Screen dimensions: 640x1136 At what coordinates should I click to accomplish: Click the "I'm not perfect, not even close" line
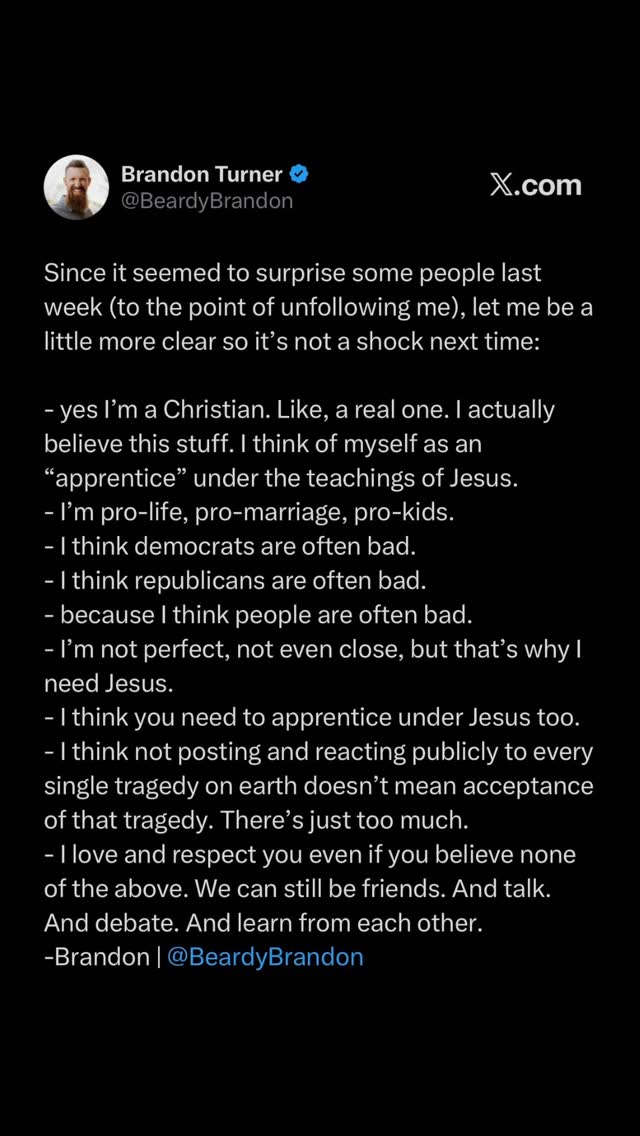click(x=313, y=649)
